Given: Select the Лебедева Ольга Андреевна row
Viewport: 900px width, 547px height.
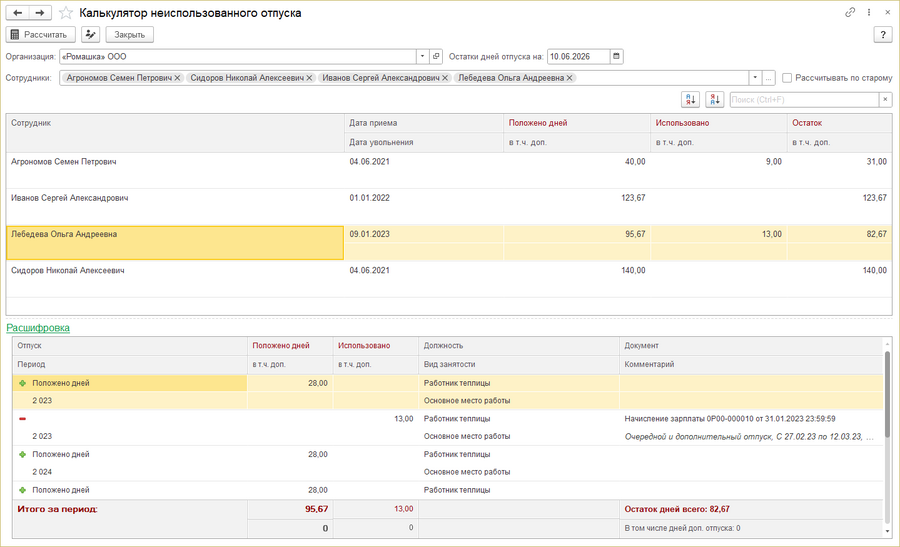Looking at the screenshot, I should pos(449,243).
